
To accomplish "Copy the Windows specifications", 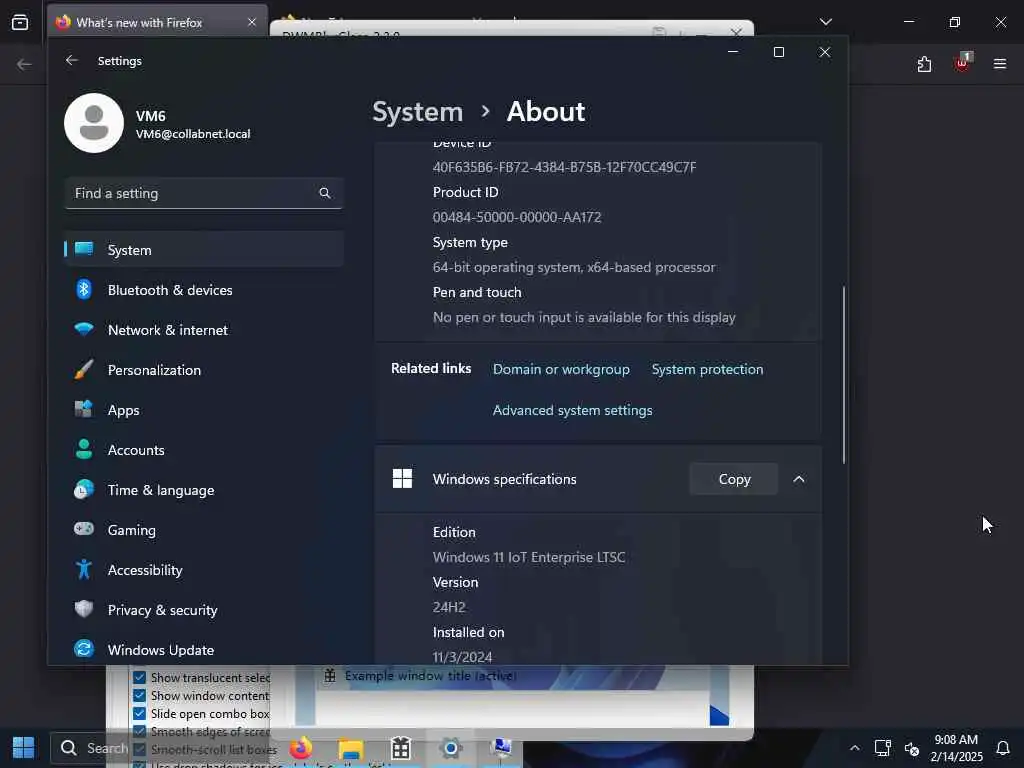I will tap(734, 479).
